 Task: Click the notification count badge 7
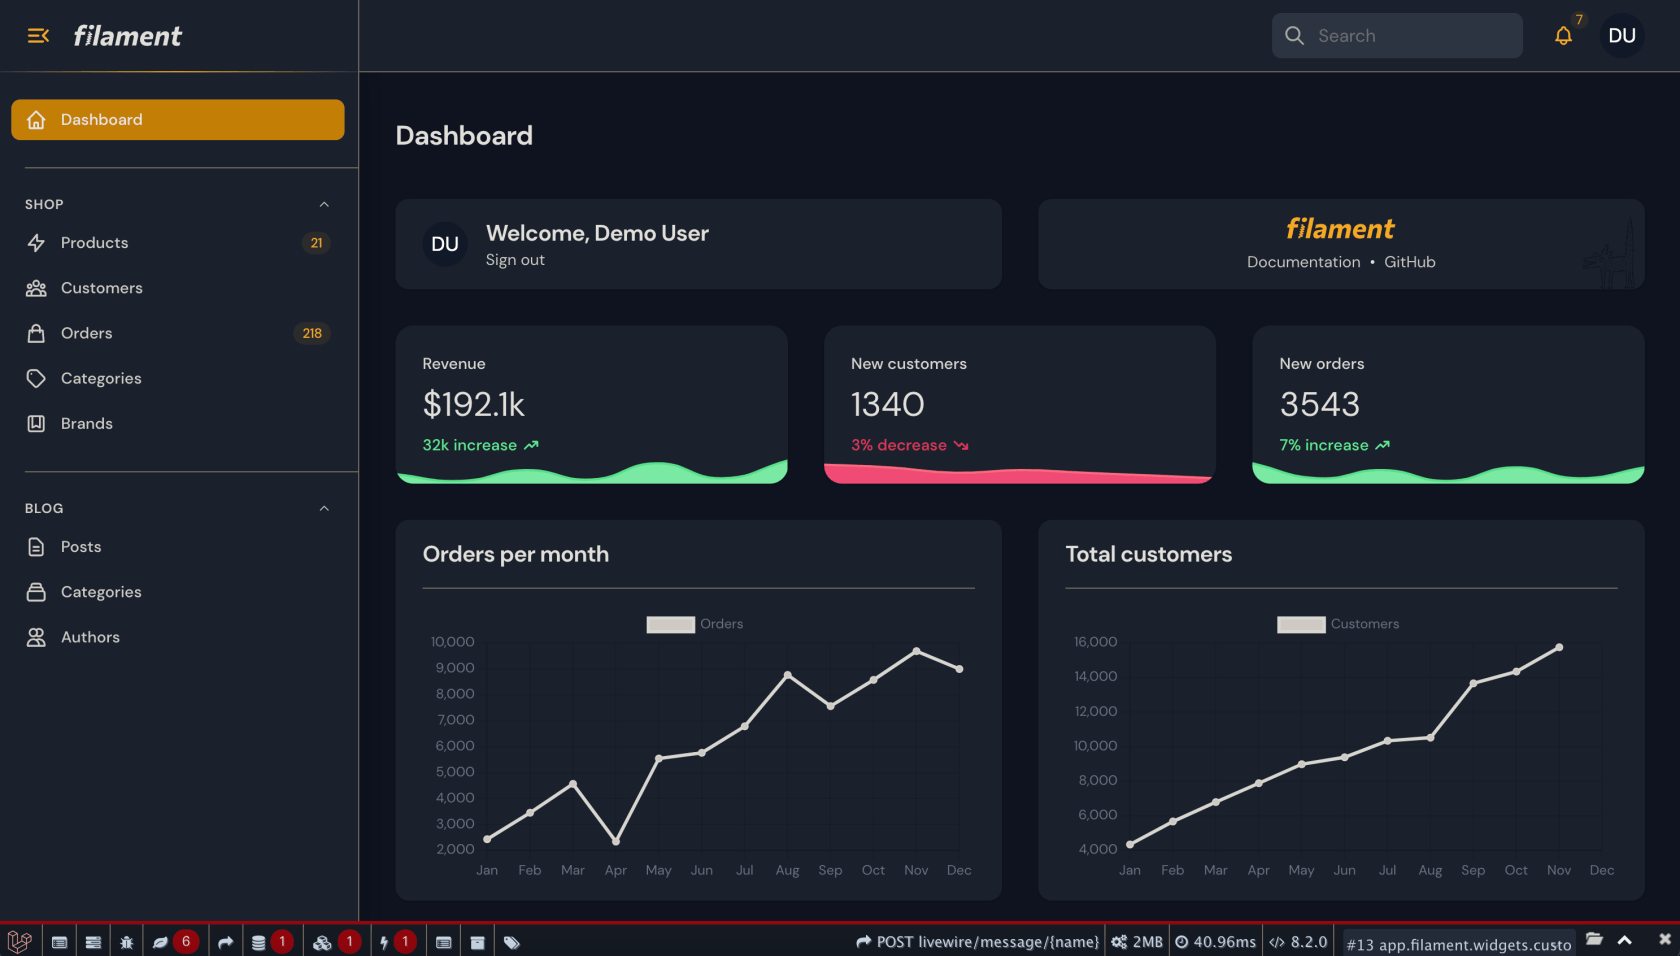point(1579,20)
